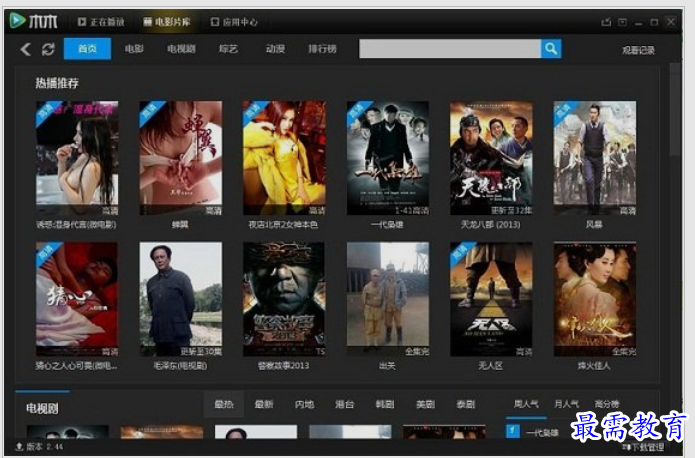The image size is (695, 458).
Task: Click the 电视剧 section heading above the filters
Action: pyautogui.click(x=42, y=408)
